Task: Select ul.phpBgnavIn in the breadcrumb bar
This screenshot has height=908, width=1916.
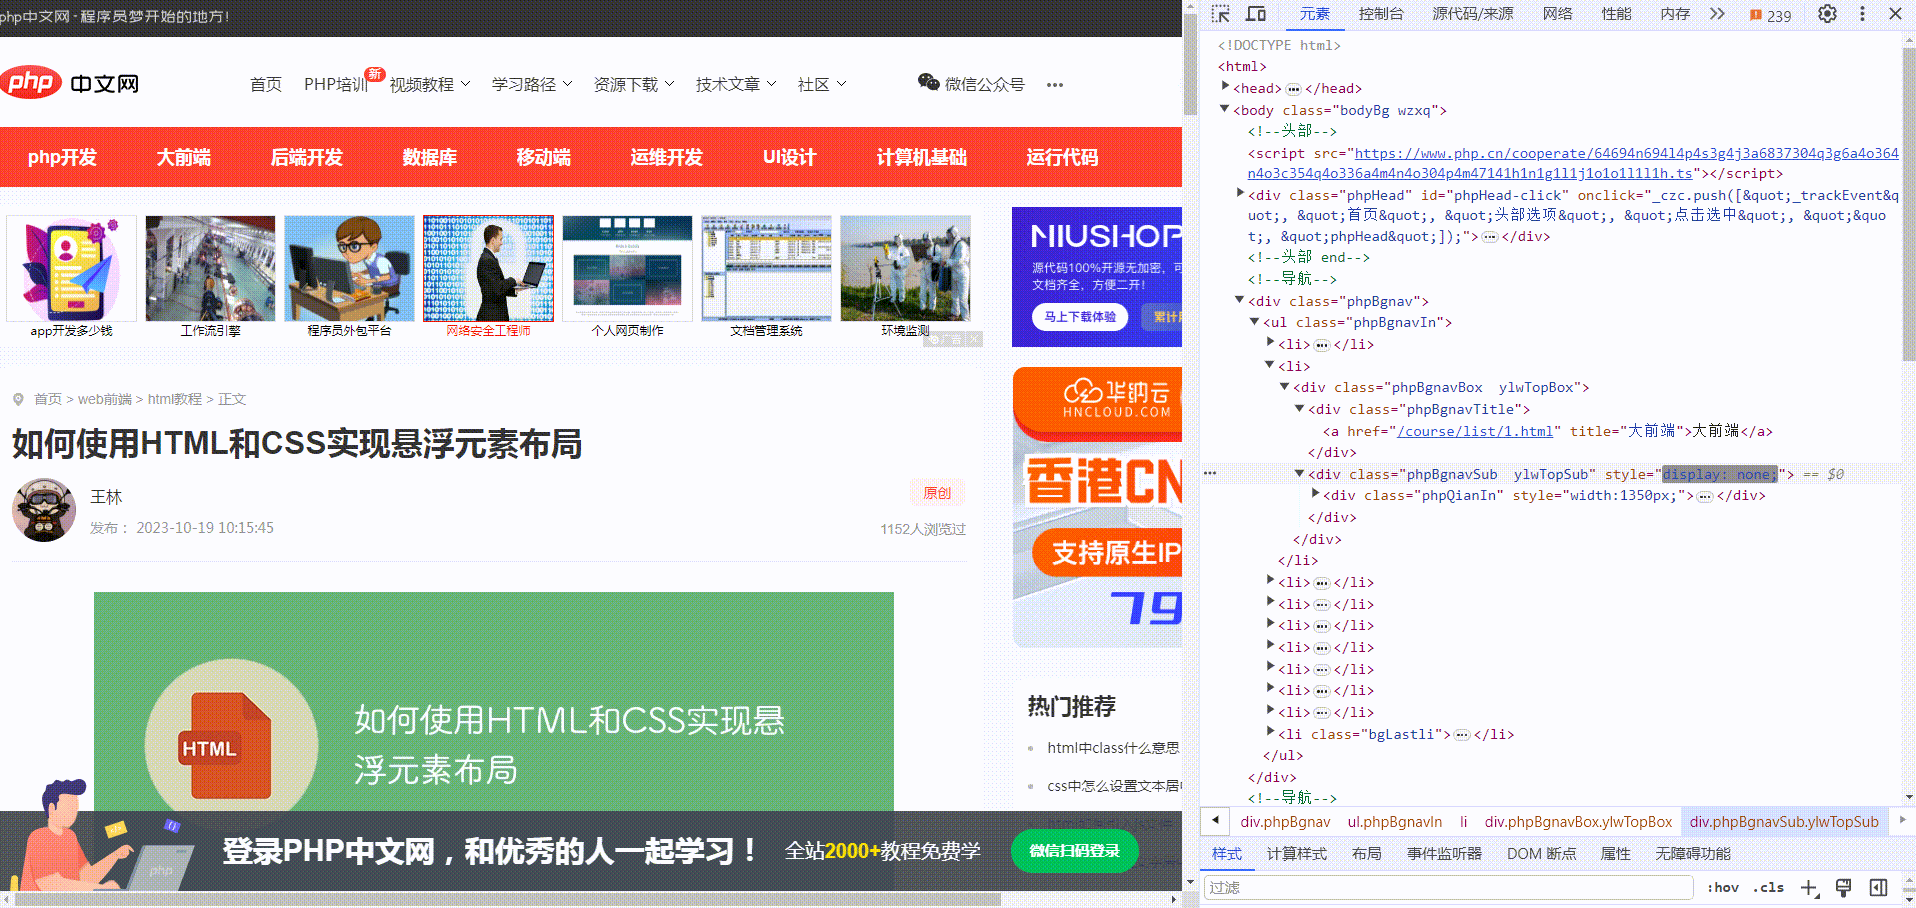Action: pos(1395,822)
